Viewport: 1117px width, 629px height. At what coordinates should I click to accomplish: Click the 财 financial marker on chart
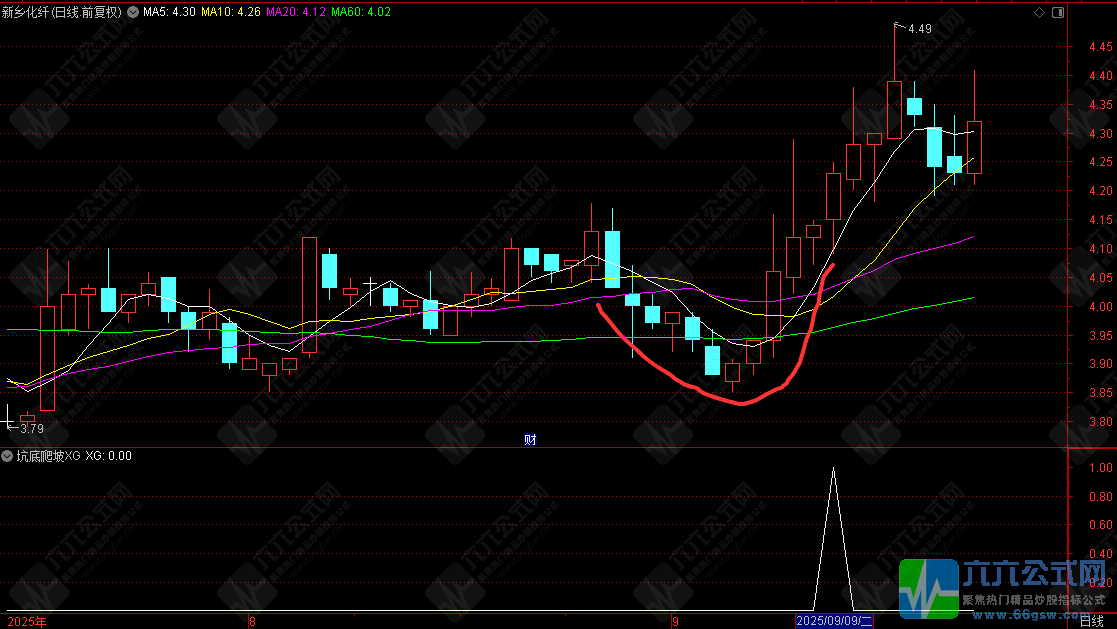[530, 440]
